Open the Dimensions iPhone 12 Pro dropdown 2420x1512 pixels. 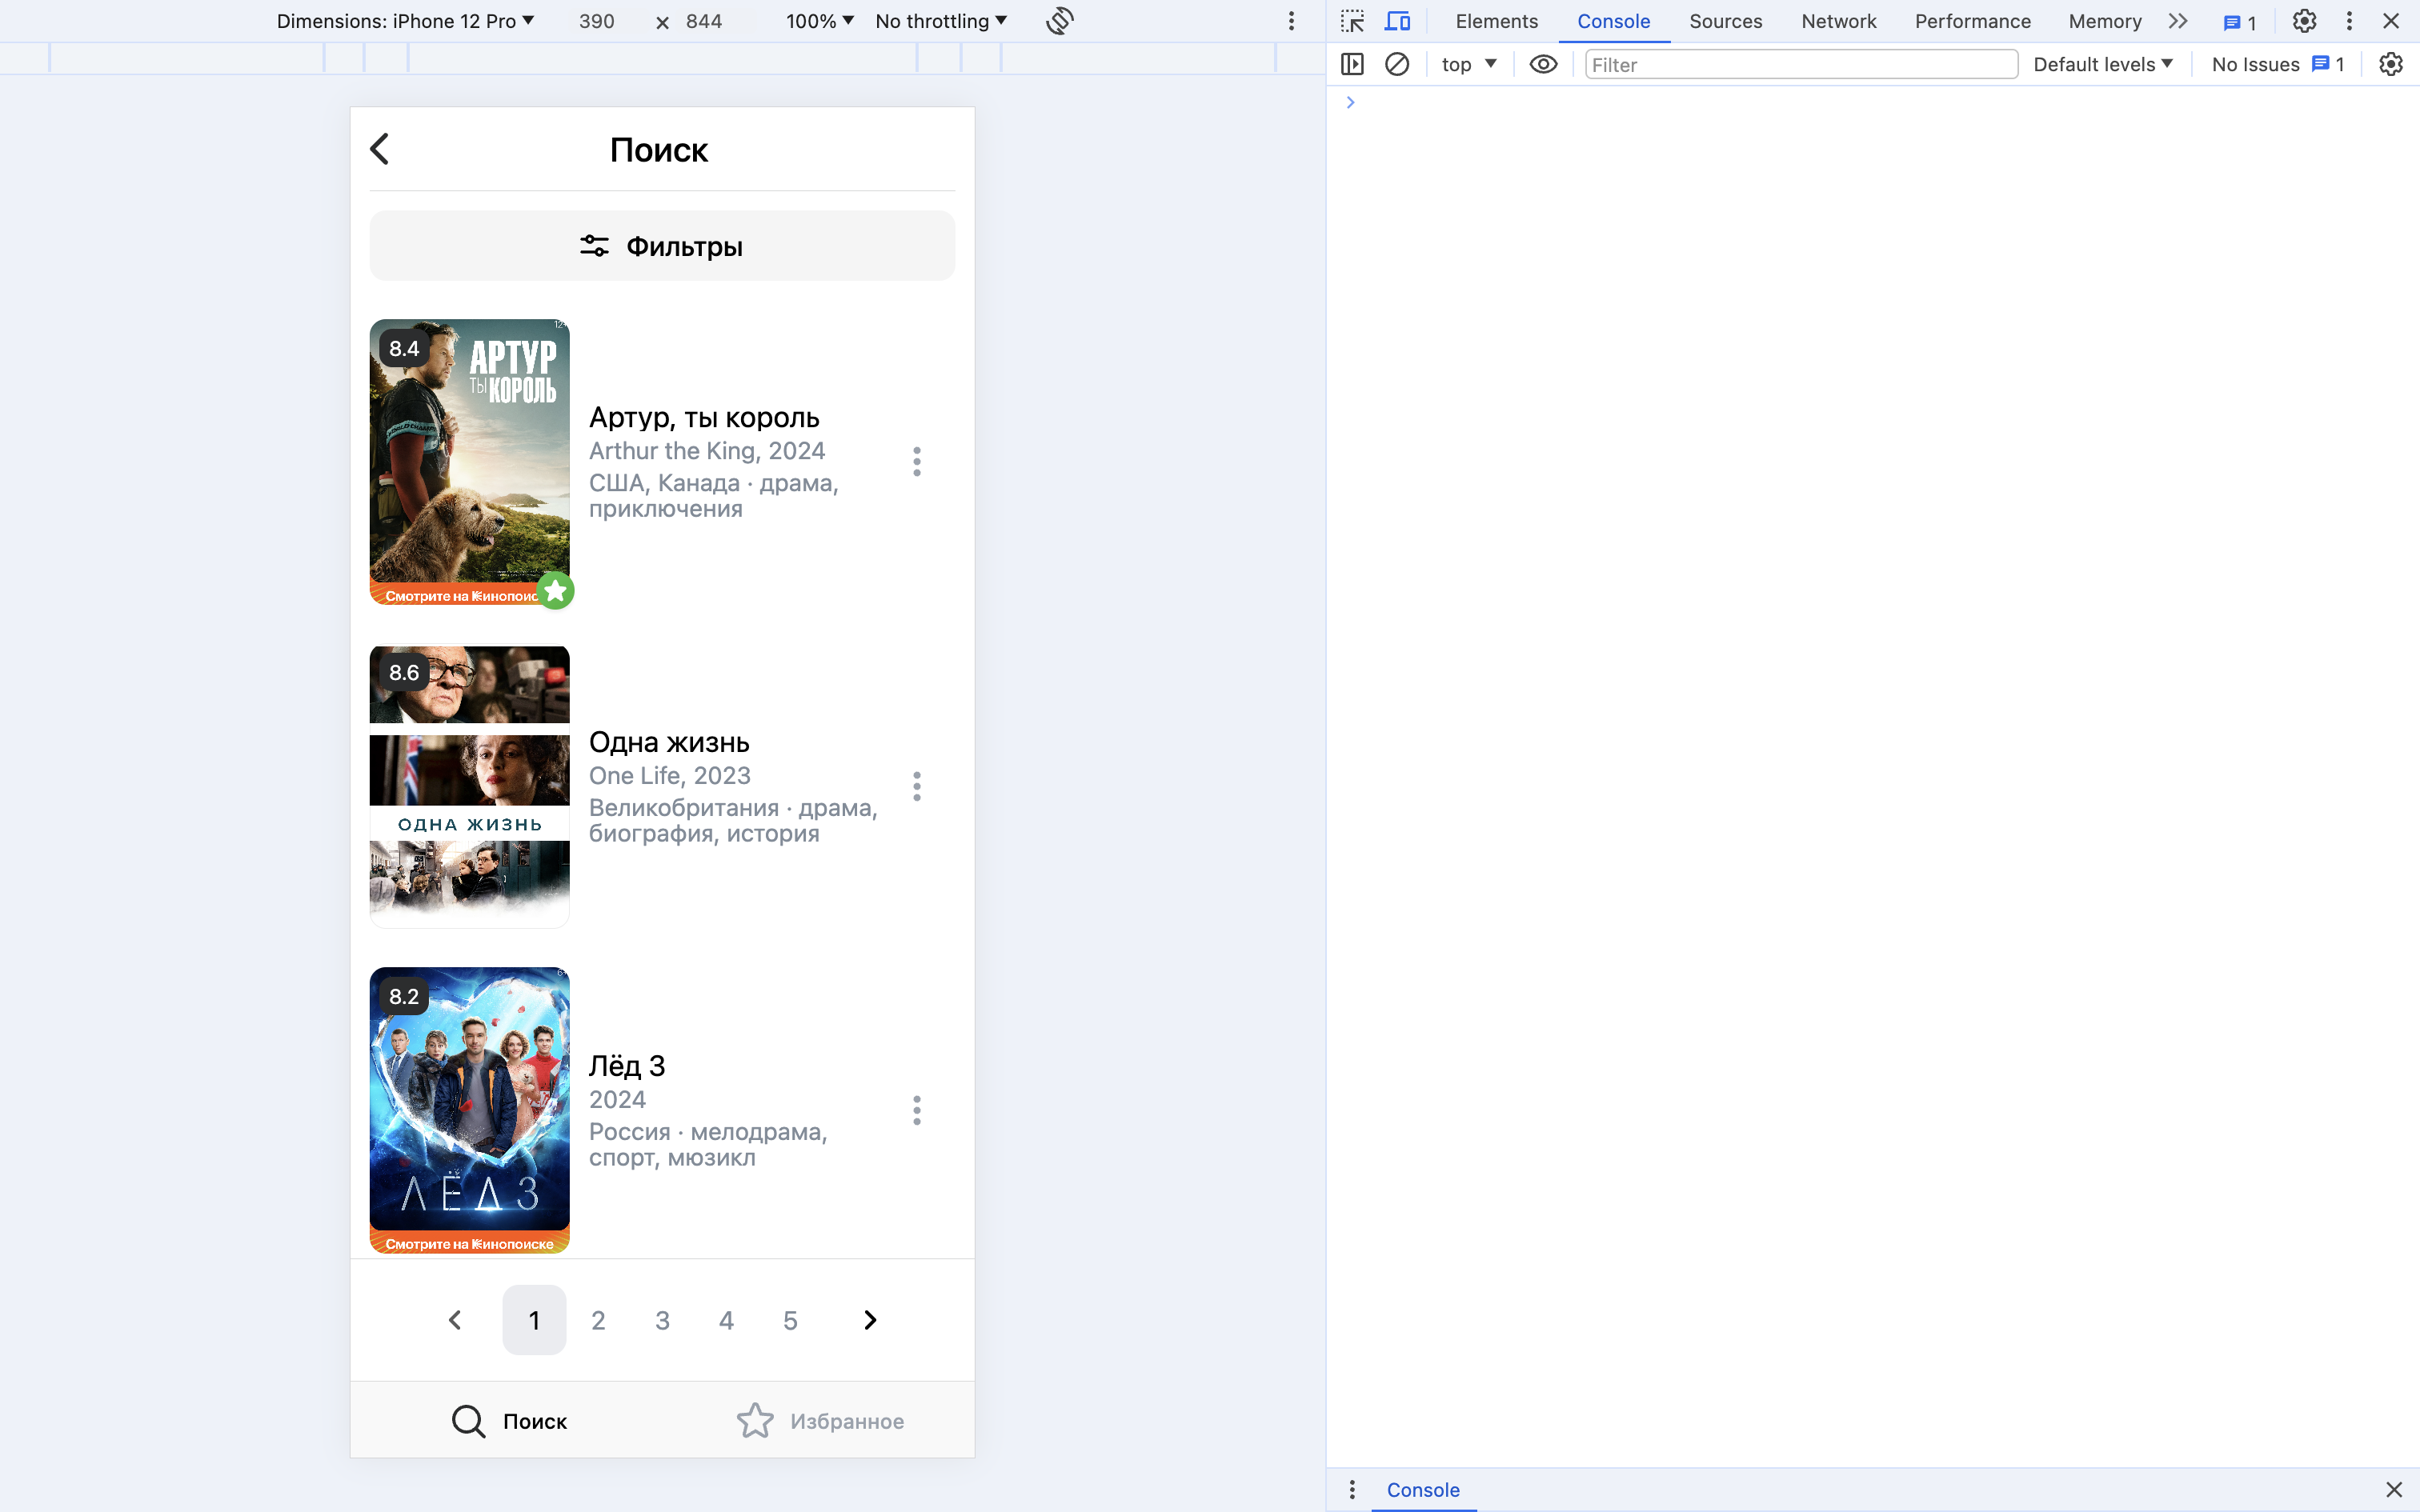(x=405, y=21)
